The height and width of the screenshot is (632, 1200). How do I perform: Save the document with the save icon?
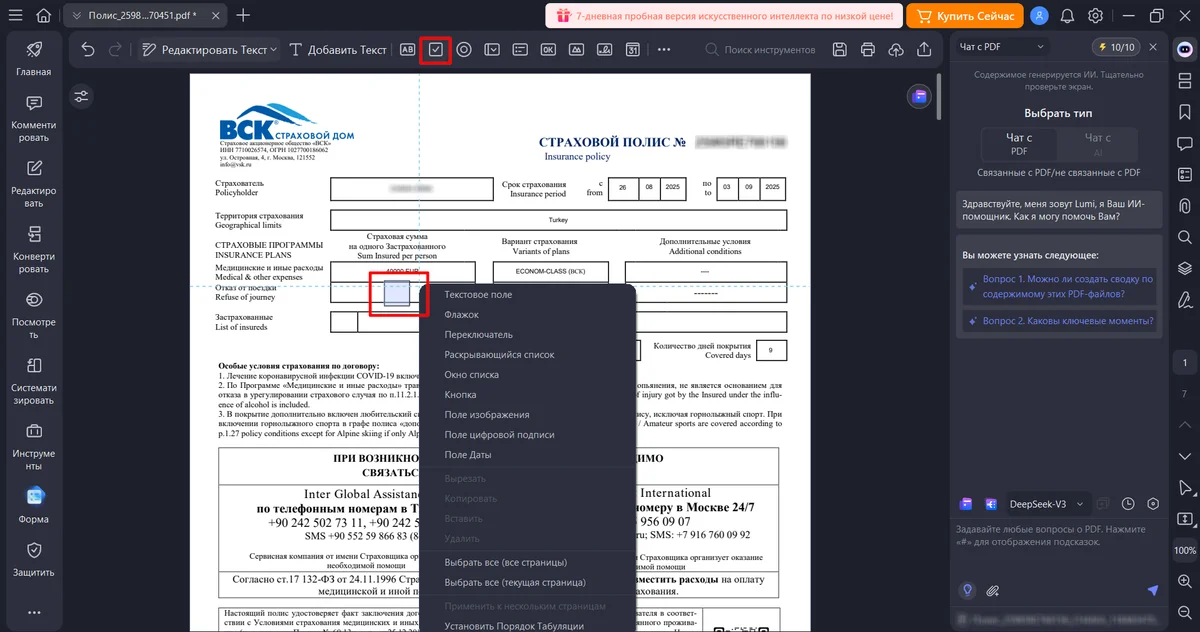point(840,49)
